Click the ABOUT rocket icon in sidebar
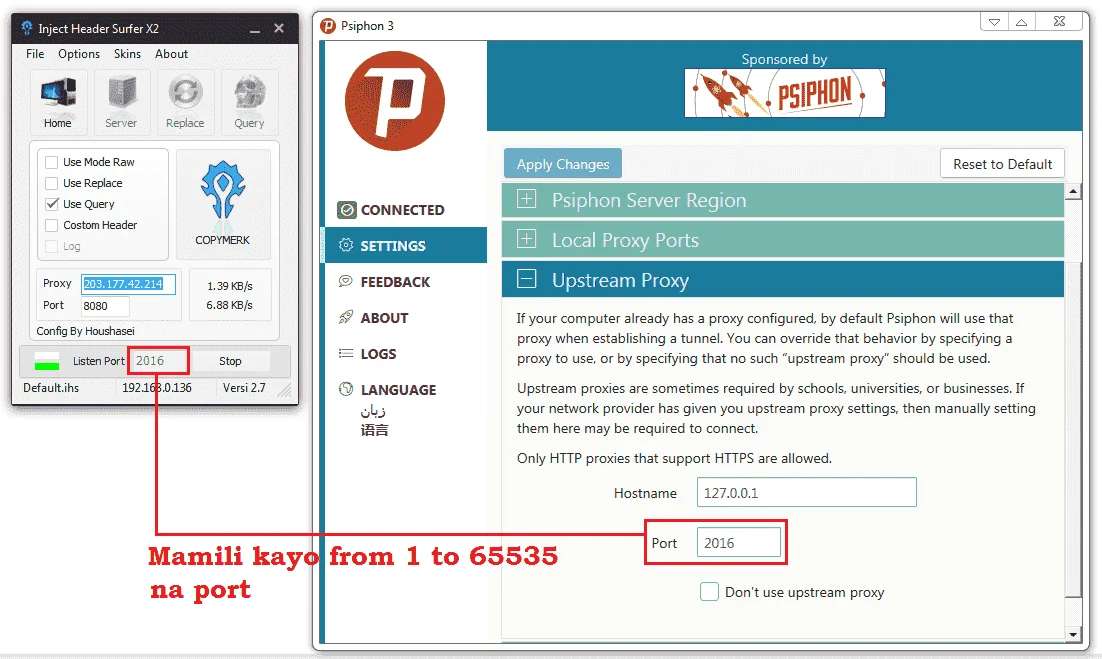 (346, 317)
